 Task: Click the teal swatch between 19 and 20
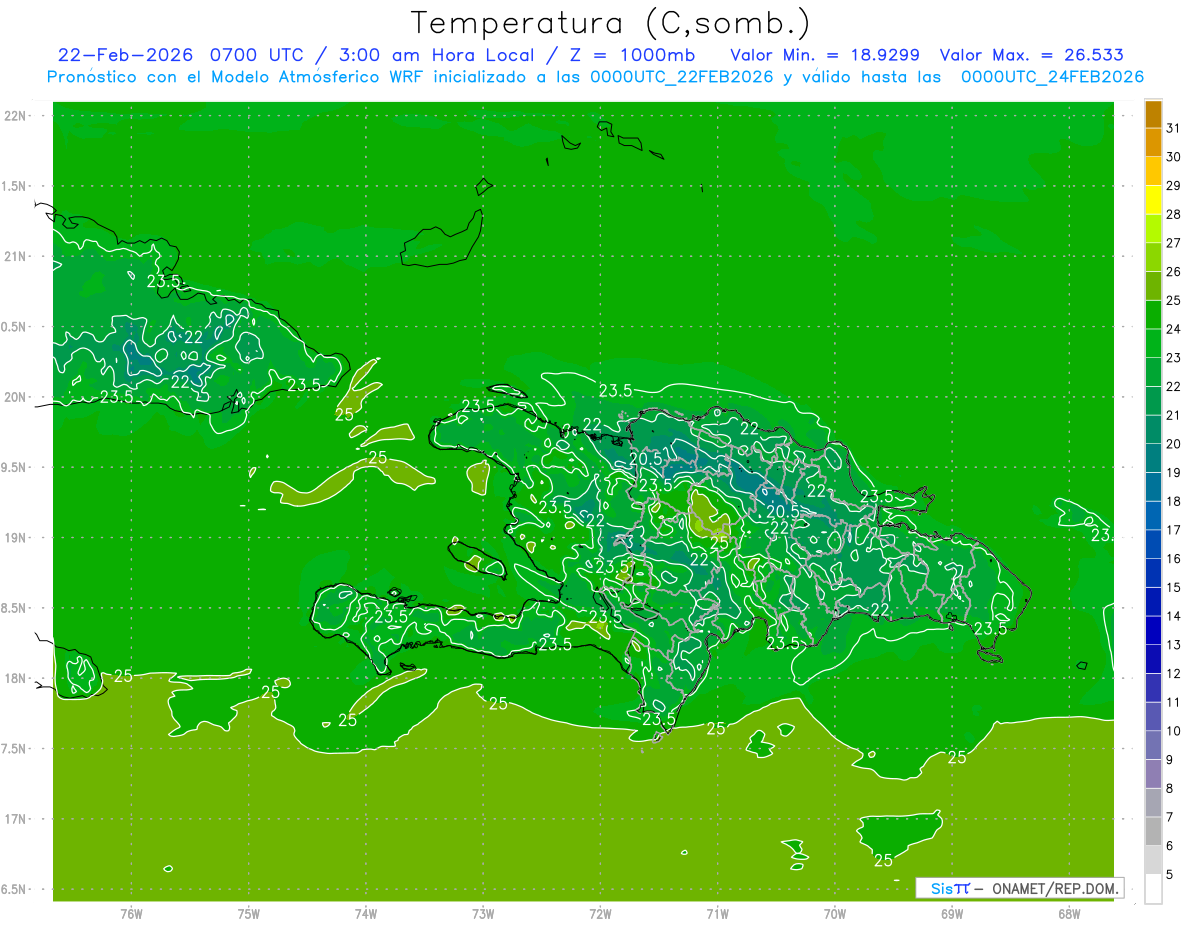pyautogui.click(x=1153, y=458)
